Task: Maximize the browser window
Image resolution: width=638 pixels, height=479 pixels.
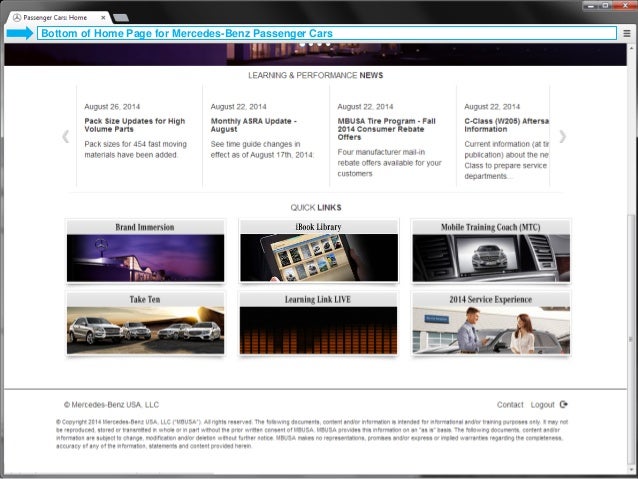Action: point(605,5)
